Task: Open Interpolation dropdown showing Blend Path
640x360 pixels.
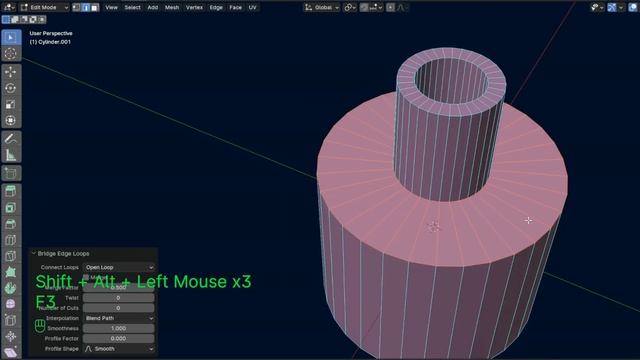Action: tap(119, 318)
